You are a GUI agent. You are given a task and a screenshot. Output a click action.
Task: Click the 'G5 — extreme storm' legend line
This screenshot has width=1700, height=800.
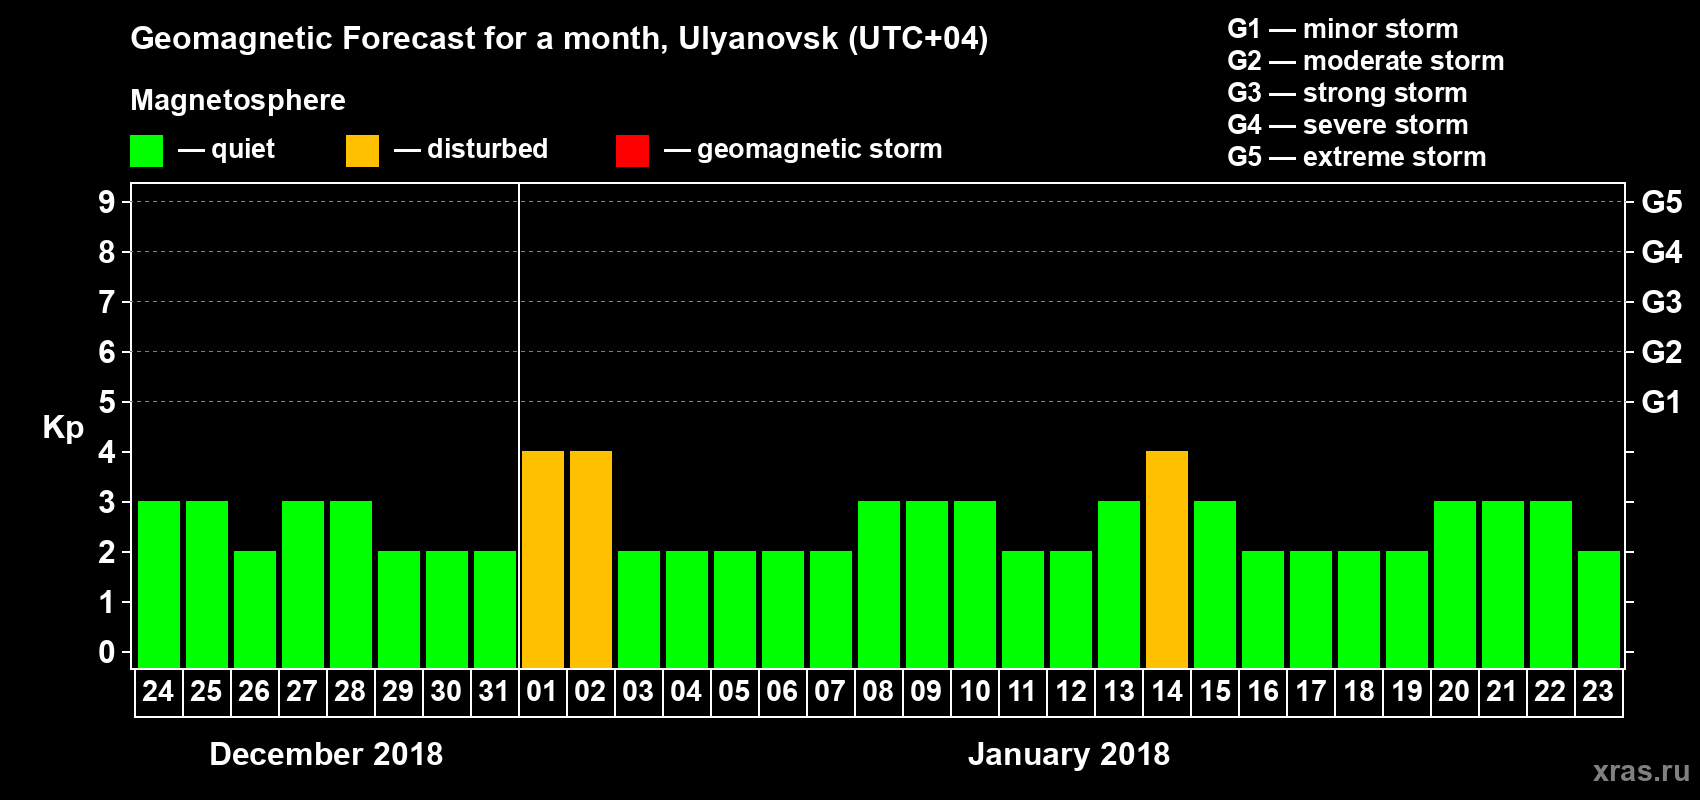1357,157
